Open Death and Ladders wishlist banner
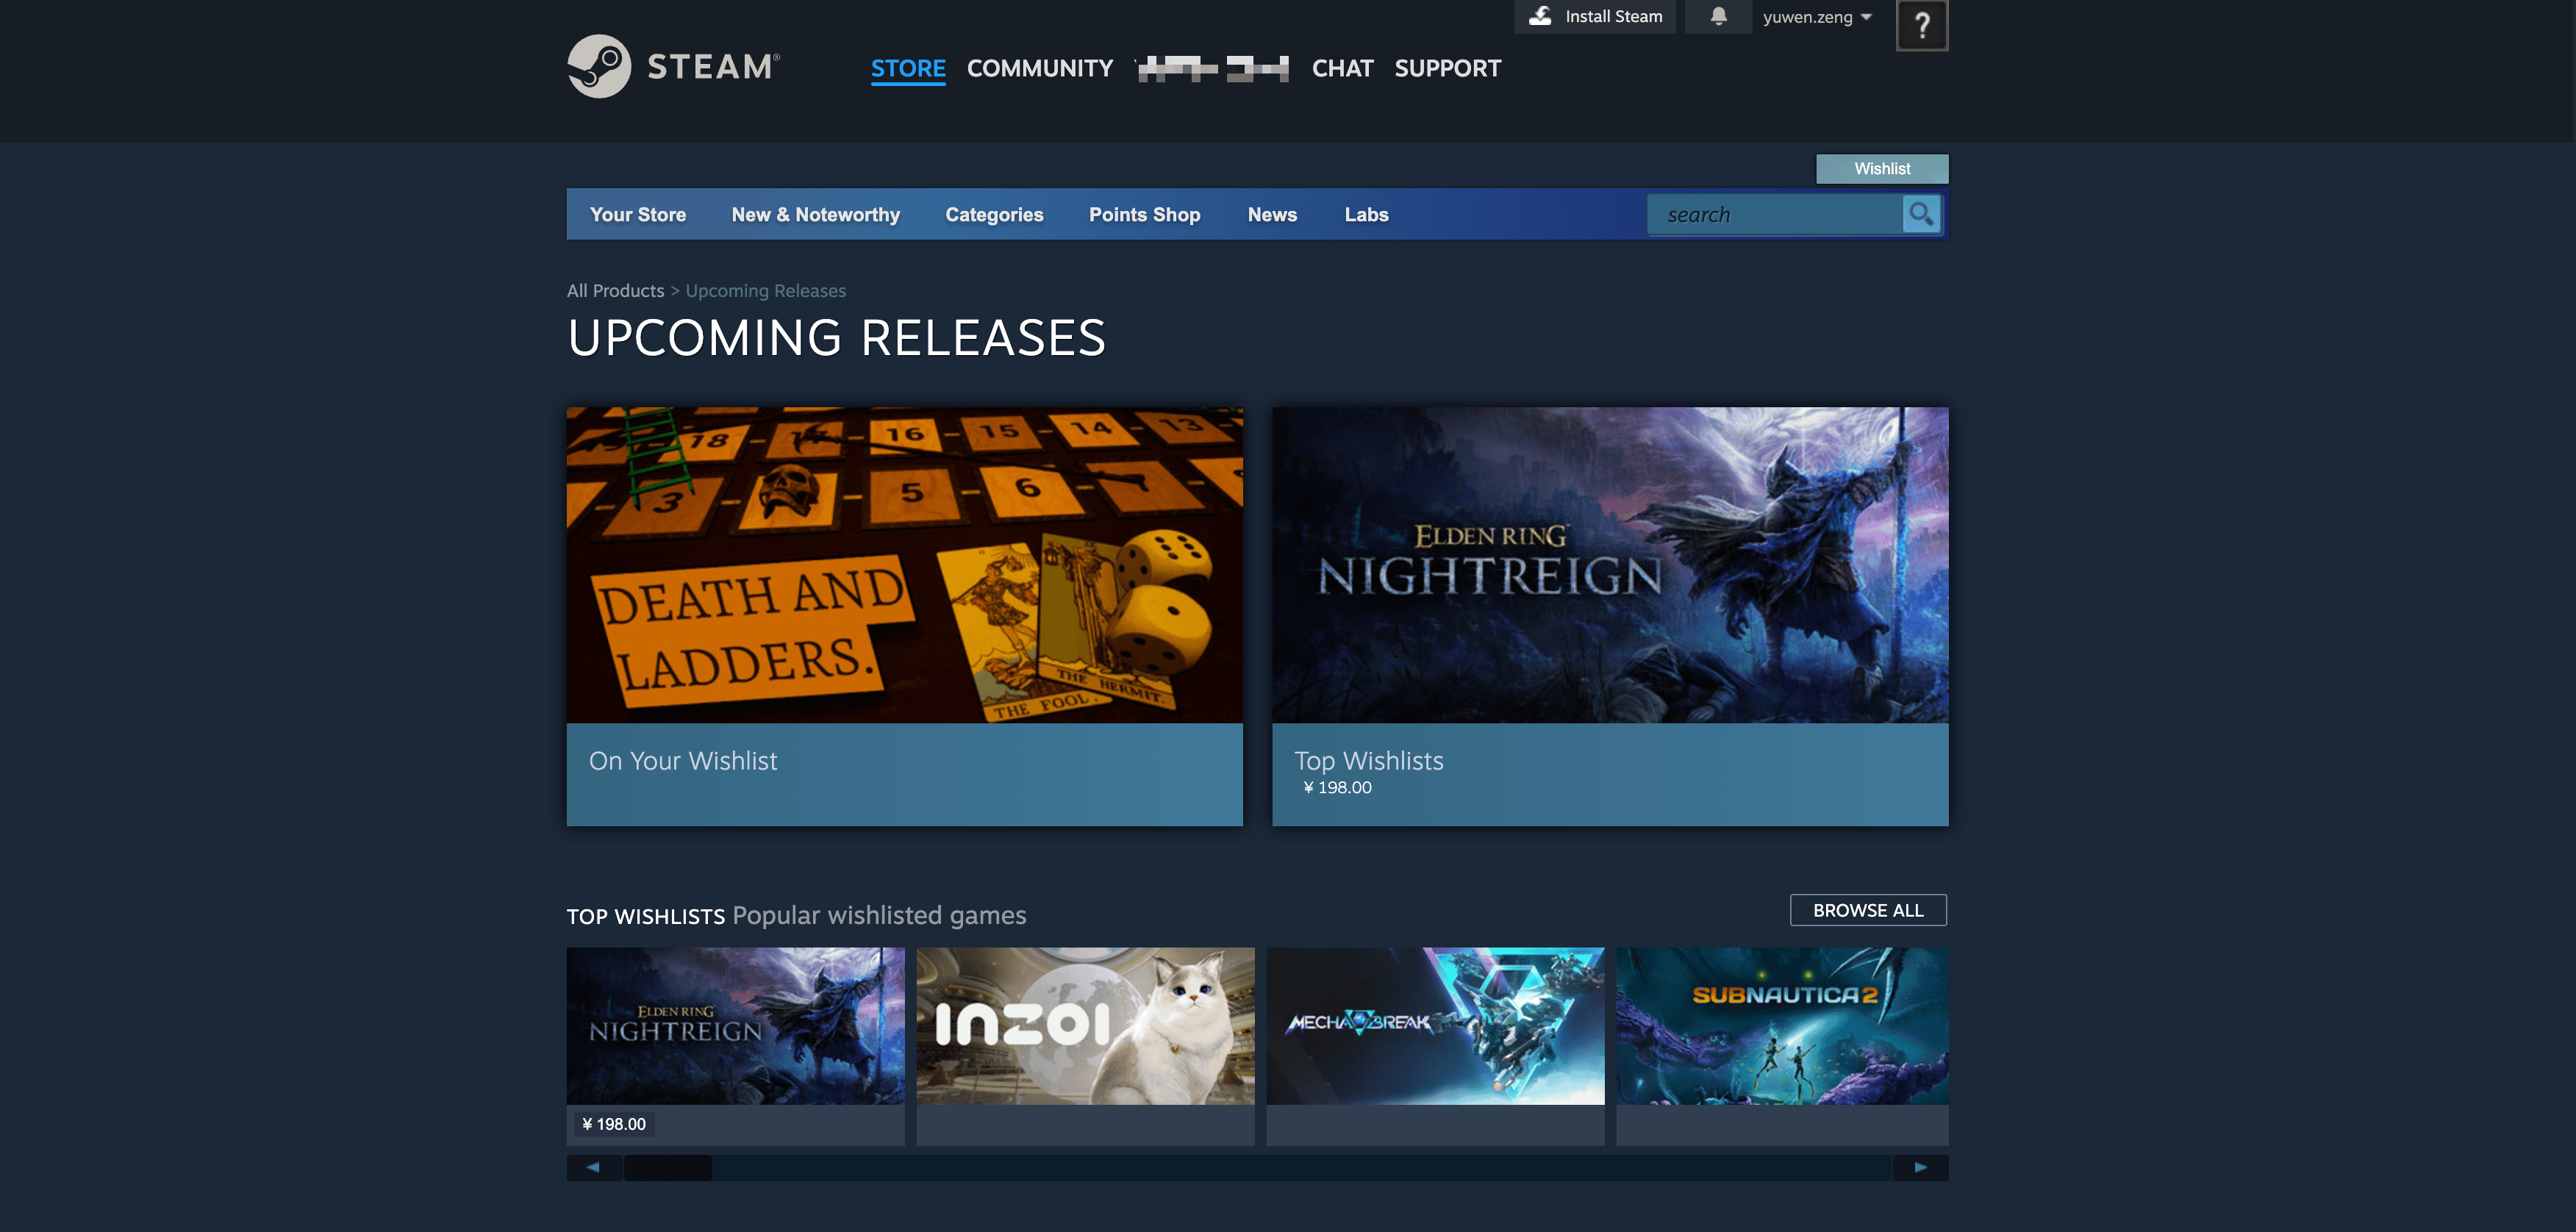 pyautogui.click(x=904, y=565)
